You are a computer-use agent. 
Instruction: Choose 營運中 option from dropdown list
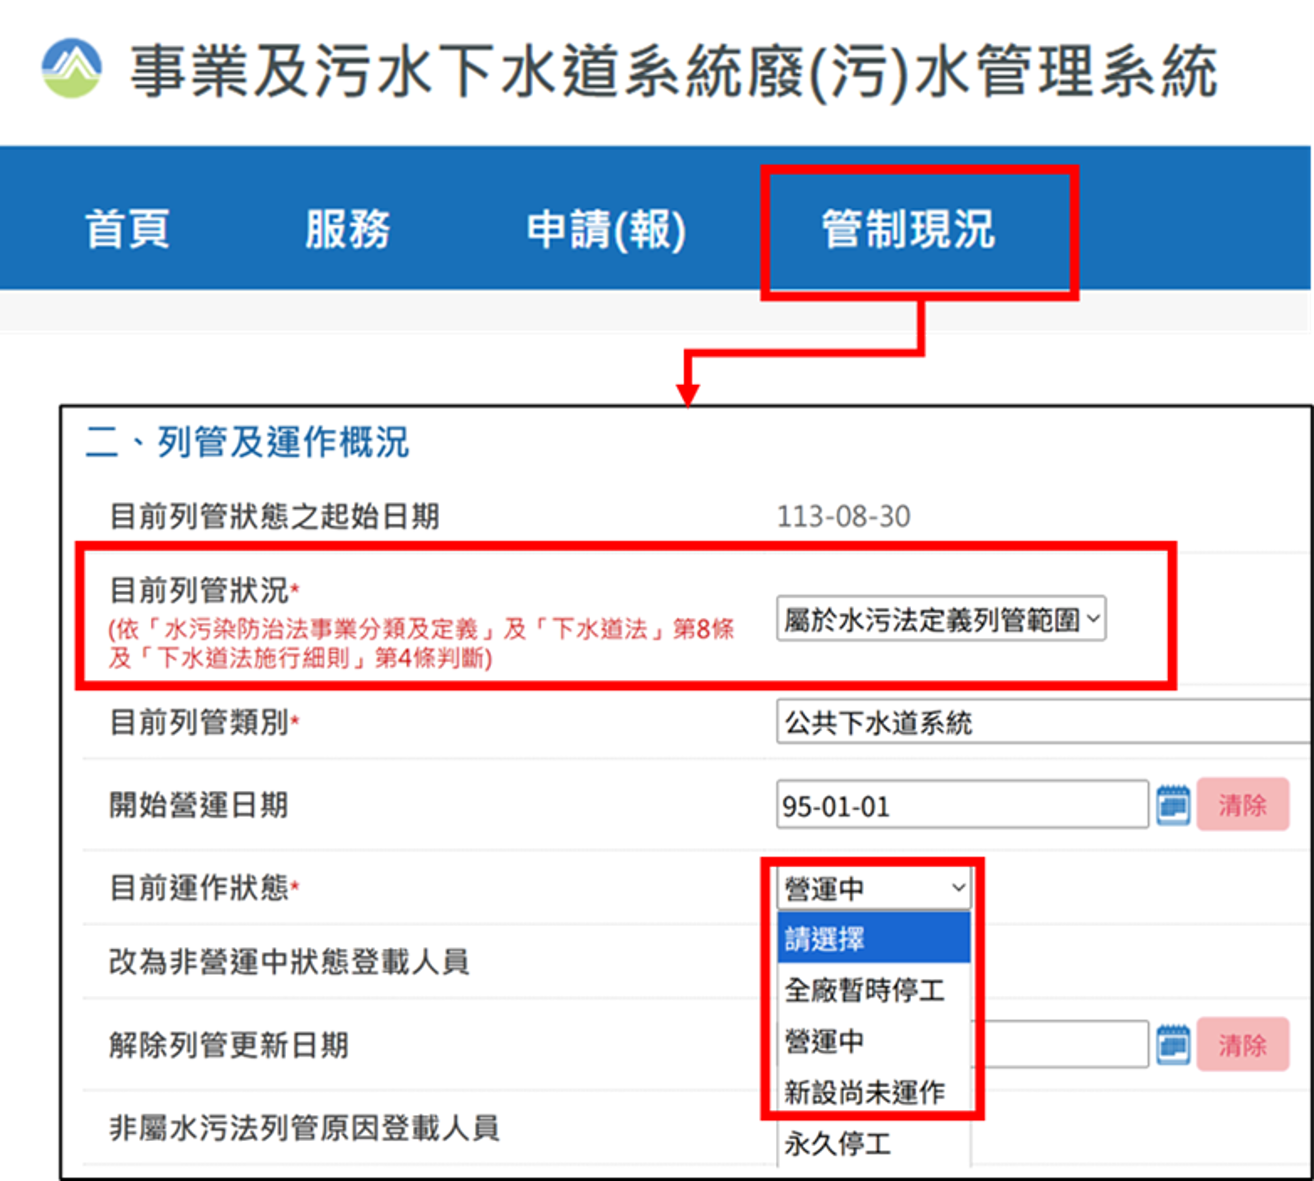point(874,1041)
